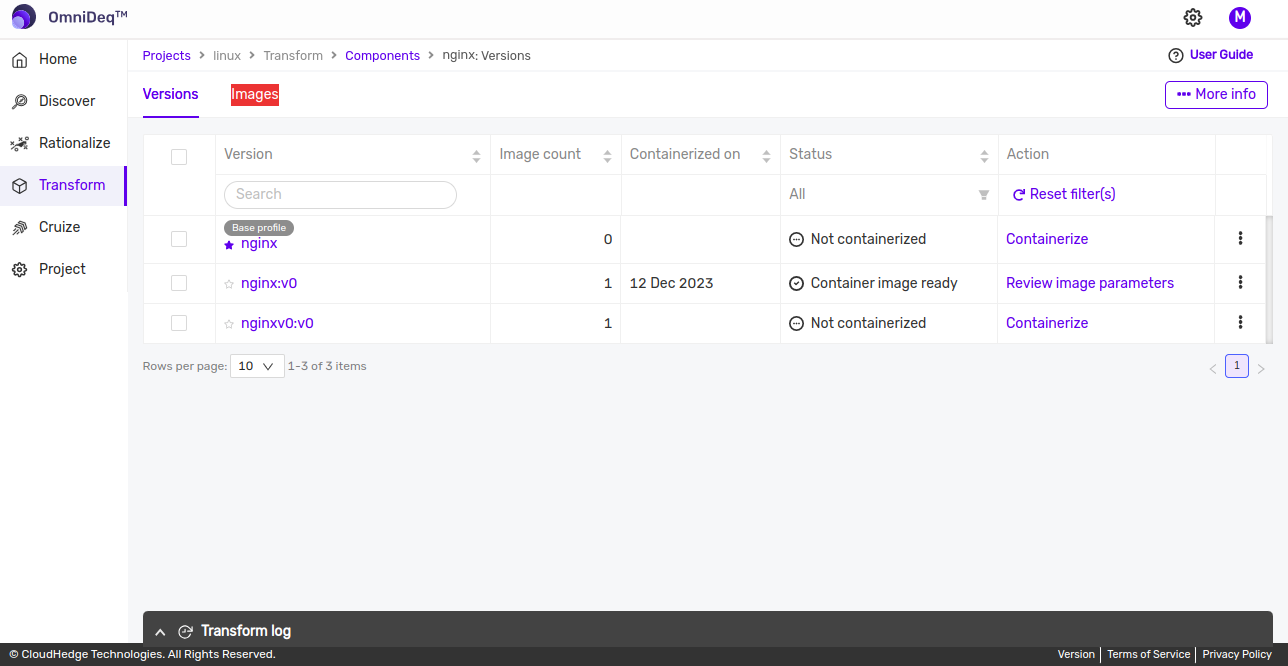Open the three-dot menu for nginx row
Viewport: 1288px width, 666px height.
[x=1240, y=238]
